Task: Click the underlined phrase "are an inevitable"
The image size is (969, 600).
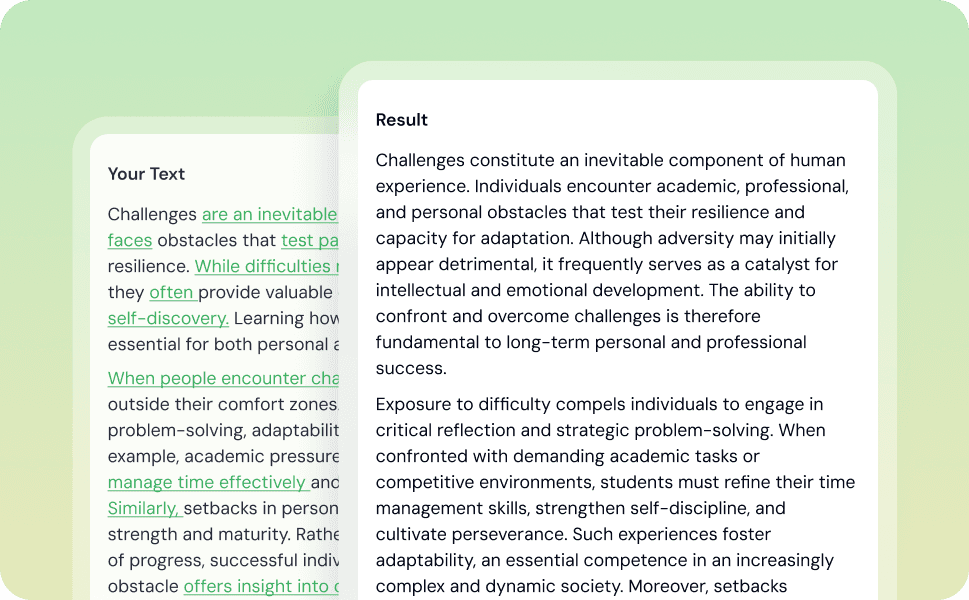Action: (x=269, y=214)
